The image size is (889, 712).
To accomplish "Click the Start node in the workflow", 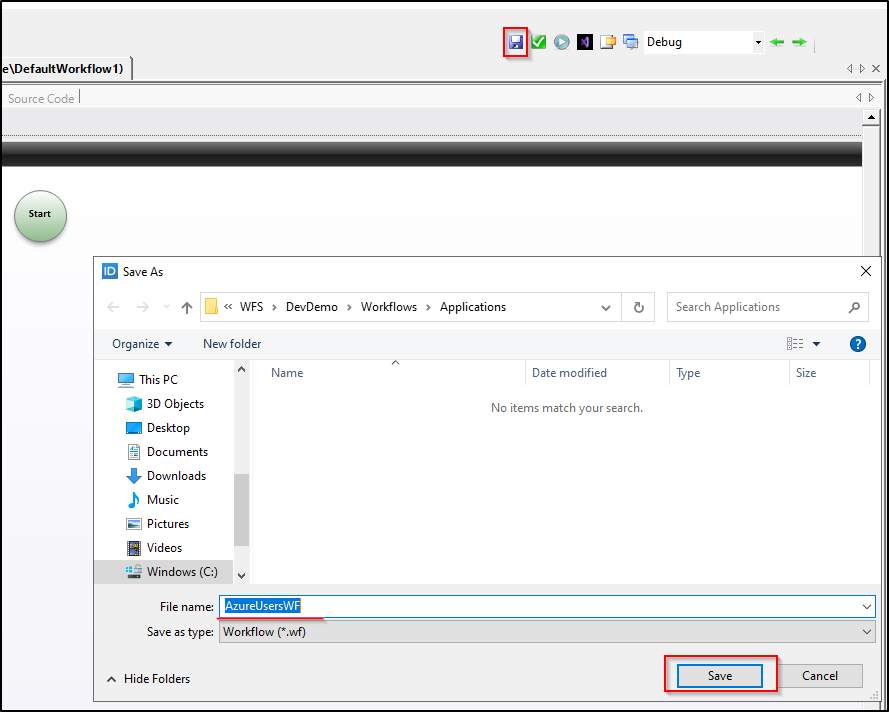I will pyautogui.click(x=40, y=216).
